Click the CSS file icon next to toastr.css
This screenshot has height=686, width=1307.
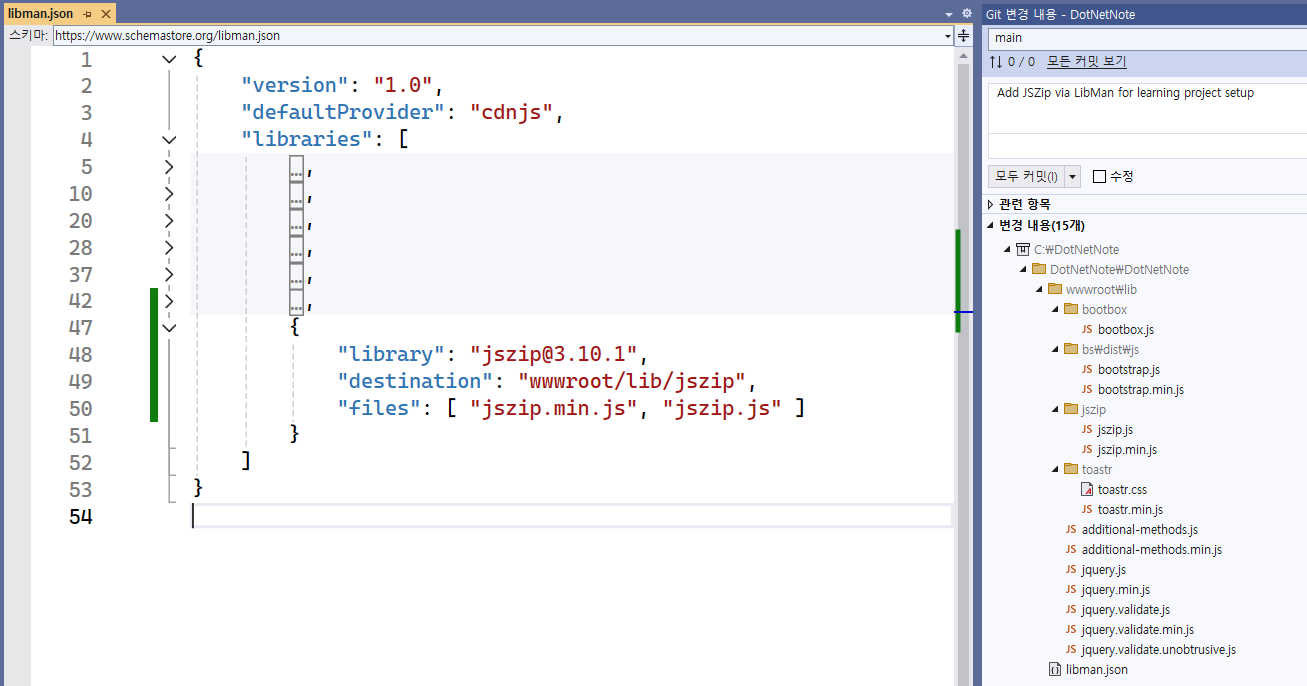[x=1085, y=489]
